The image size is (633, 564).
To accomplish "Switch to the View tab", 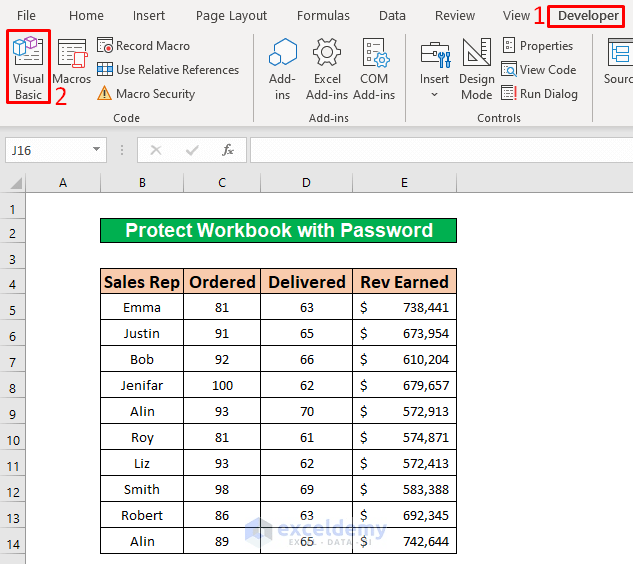I will click(x=516, y=15).
